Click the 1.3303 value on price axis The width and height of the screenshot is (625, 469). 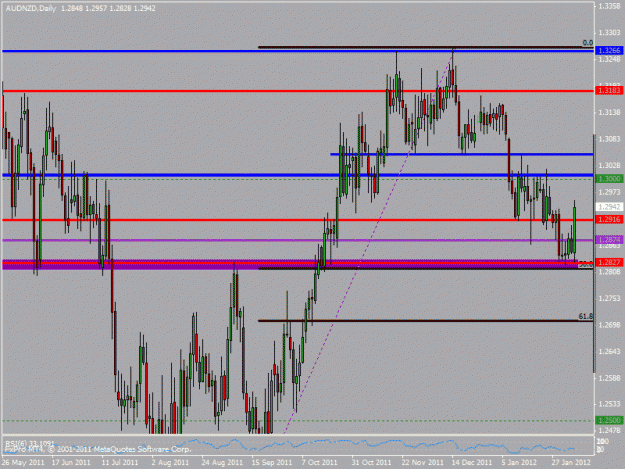(x=610, y=33)
